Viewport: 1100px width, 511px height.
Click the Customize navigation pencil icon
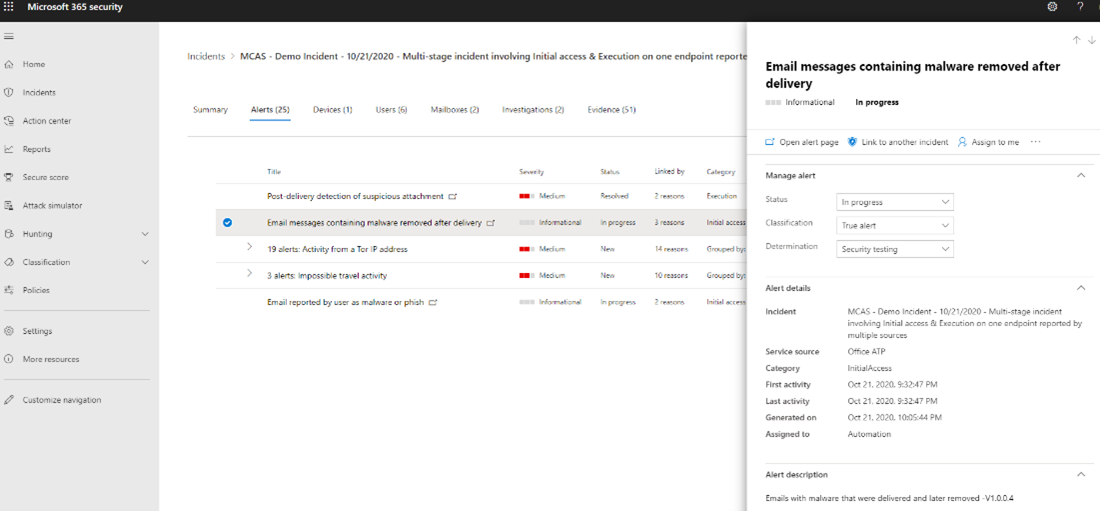pyautogui.click(x=9, y=400)
